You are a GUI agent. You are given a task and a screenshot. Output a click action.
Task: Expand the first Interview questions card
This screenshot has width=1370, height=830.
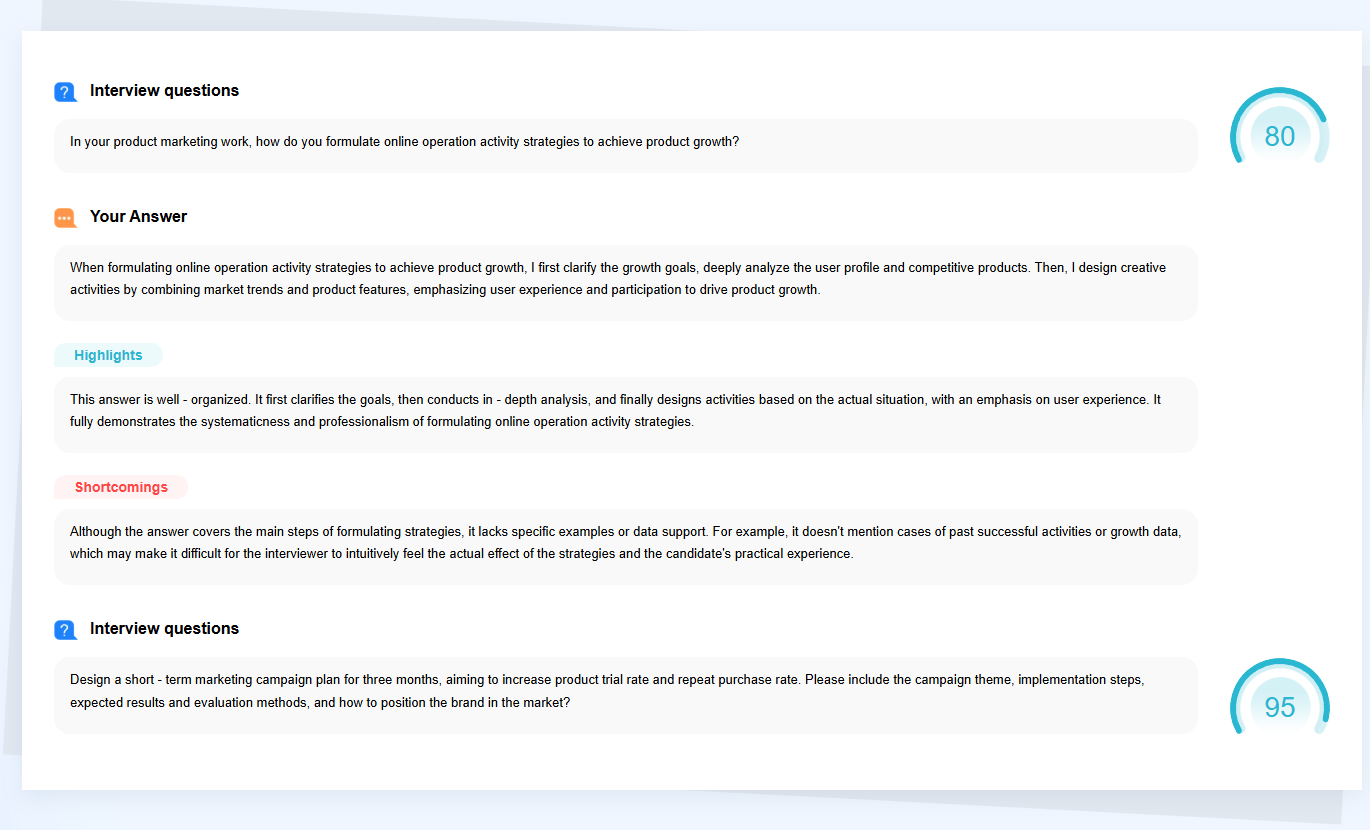pyautogui.click(x=625, y=145)
